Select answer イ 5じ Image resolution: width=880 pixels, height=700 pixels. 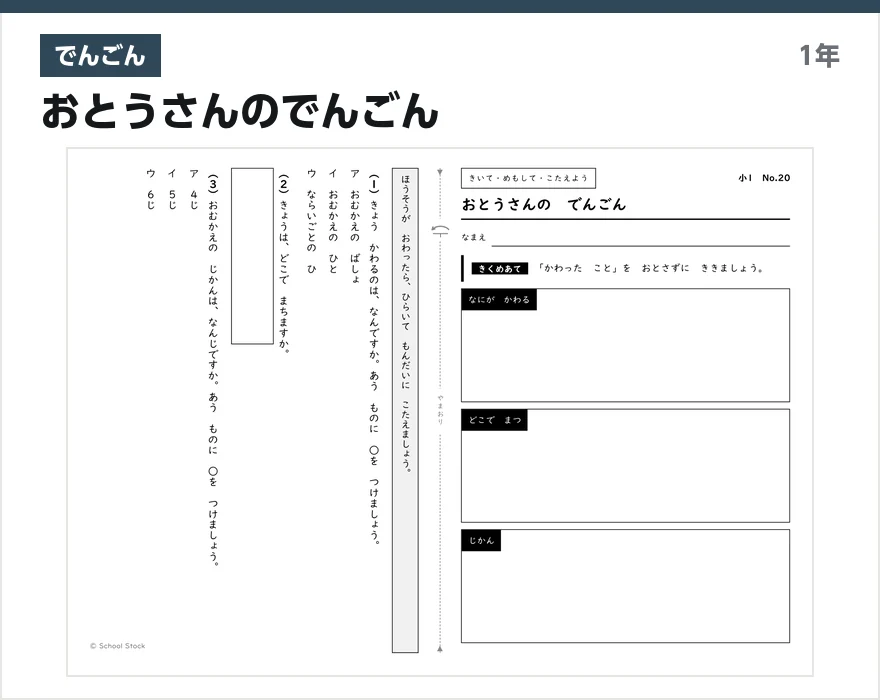tap(172, 189)
